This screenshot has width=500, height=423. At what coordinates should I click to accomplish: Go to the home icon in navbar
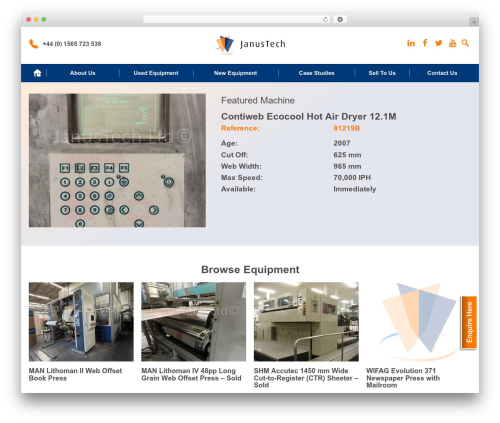tap(37, 73)
